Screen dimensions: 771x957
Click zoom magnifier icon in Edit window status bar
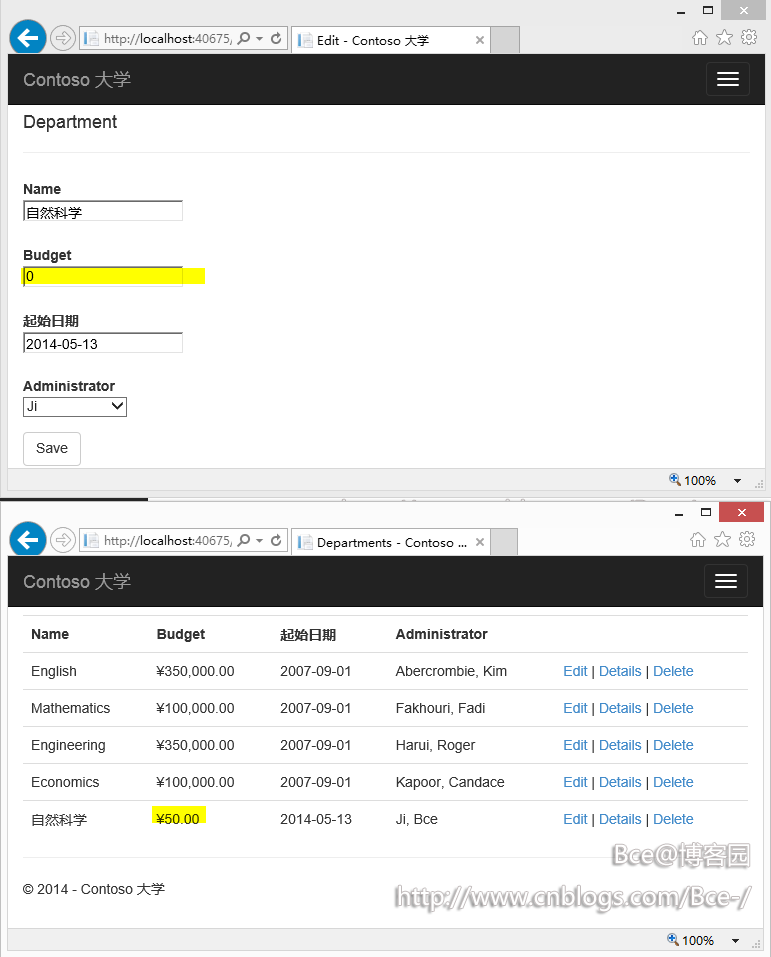[675, 480]
